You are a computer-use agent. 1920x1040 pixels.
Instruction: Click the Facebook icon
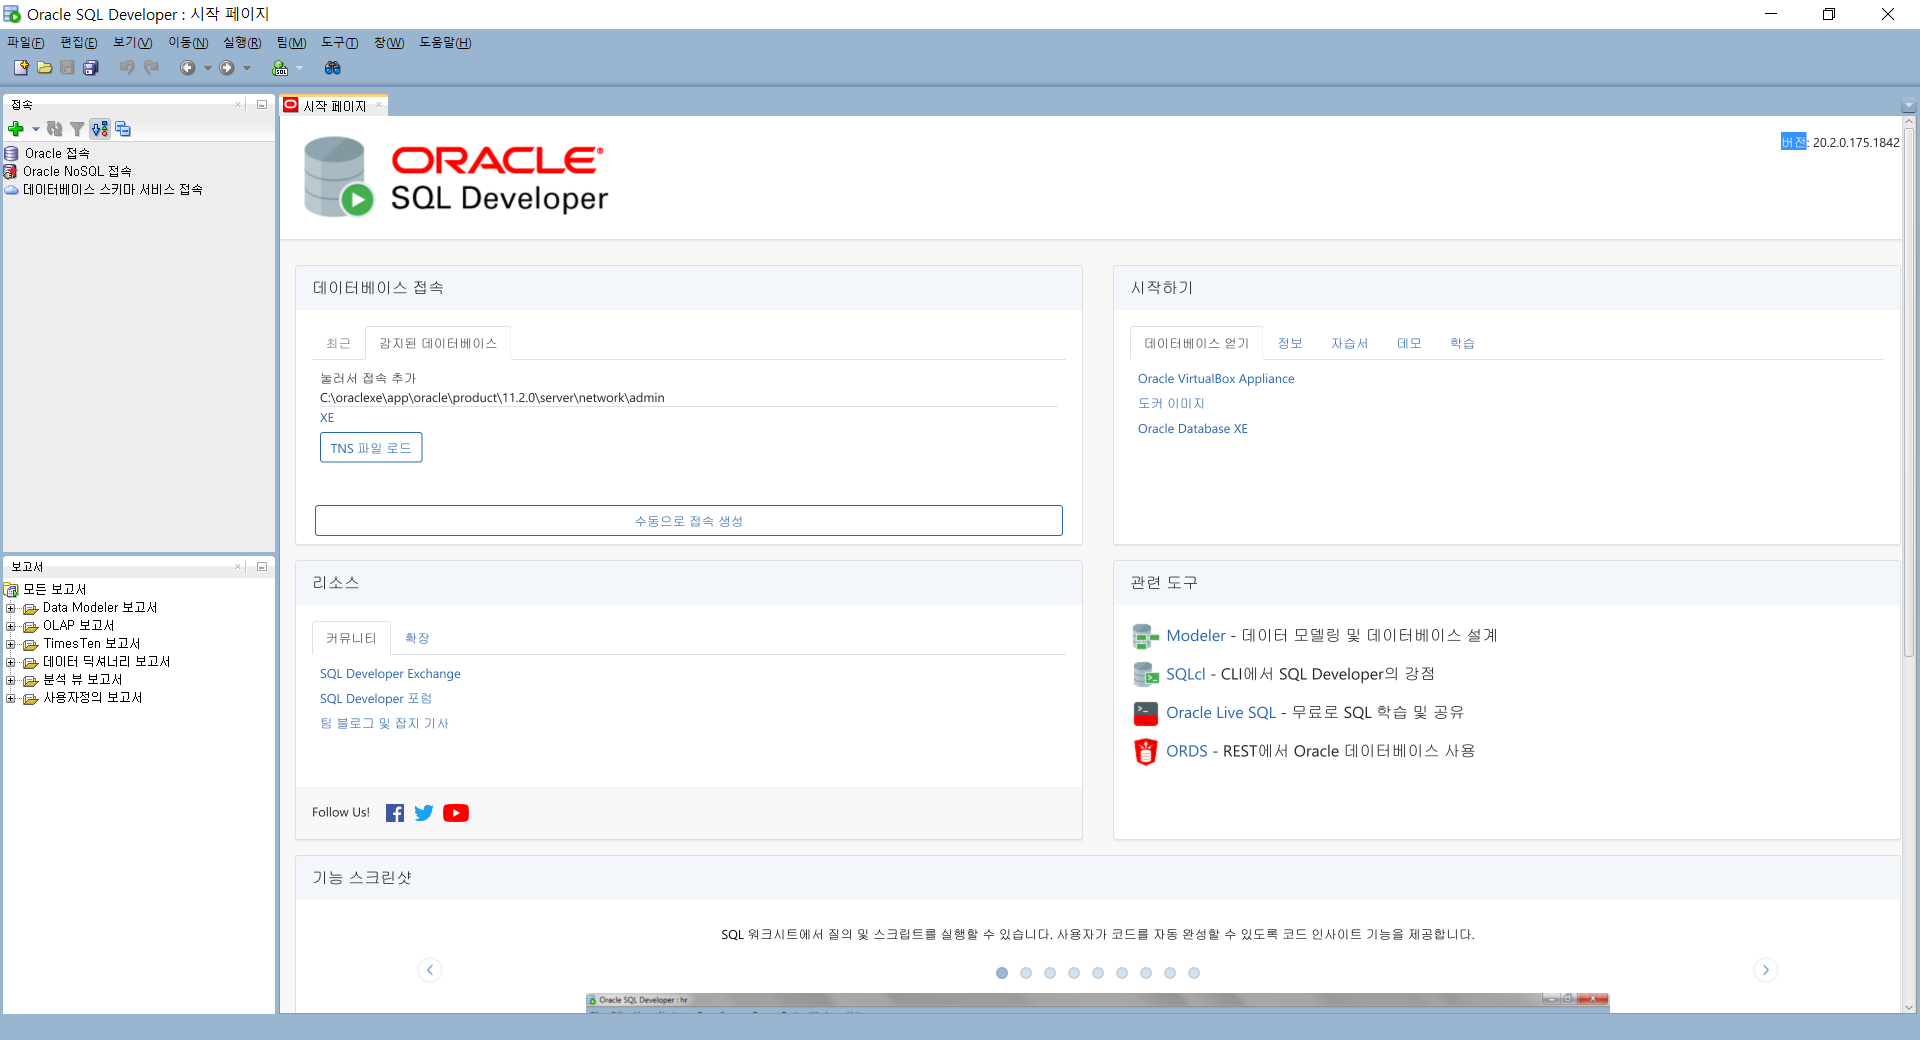pos(395,813)
